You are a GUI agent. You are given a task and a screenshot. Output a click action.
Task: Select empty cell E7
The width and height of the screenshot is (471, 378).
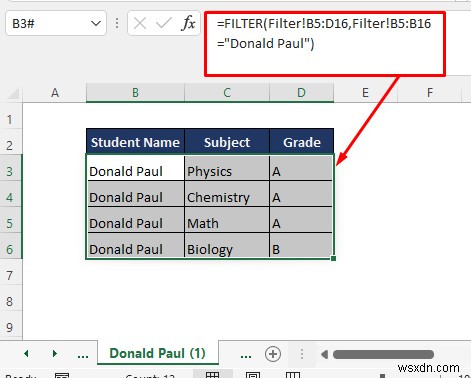tap(365, 272)
